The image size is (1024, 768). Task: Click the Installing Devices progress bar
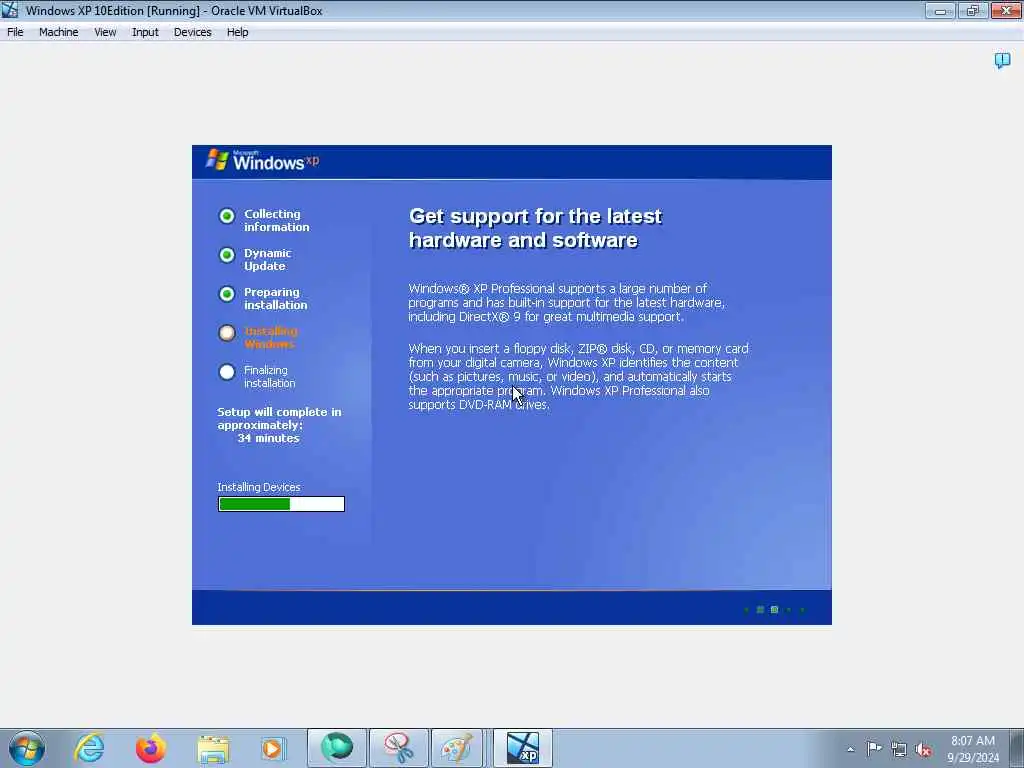pos(281,504)
